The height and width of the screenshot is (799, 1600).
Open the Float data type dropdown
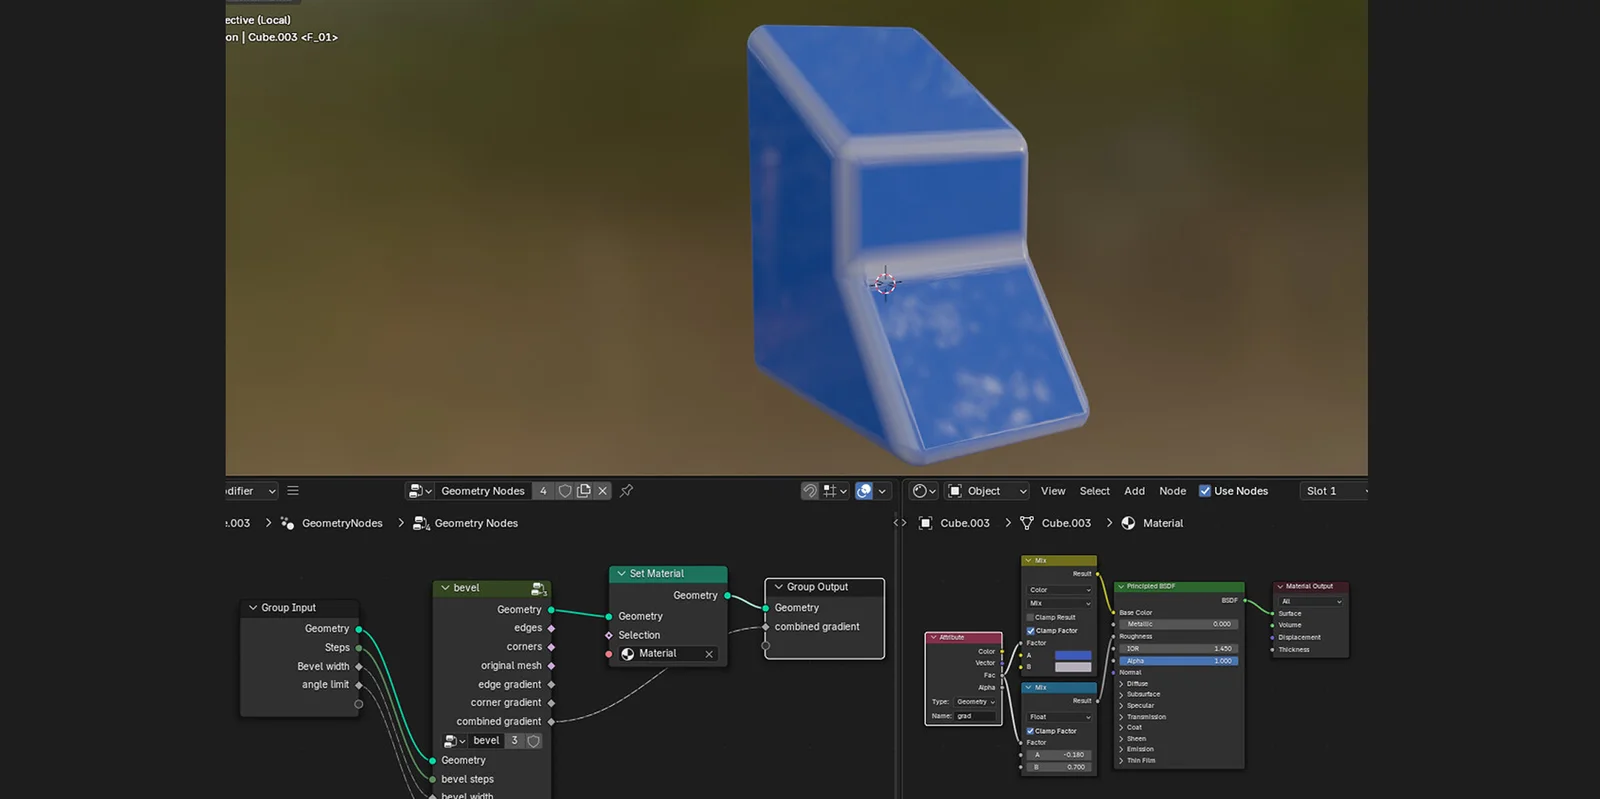(1060, 717)
